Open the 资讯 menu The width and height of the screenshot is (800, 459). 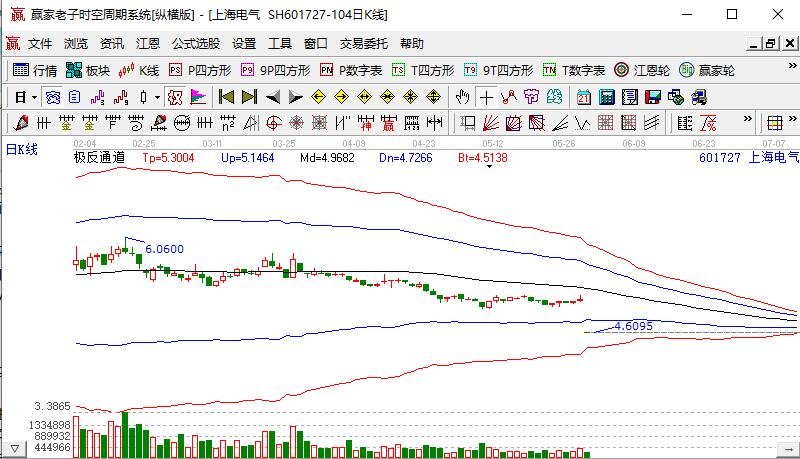[112, 44]
